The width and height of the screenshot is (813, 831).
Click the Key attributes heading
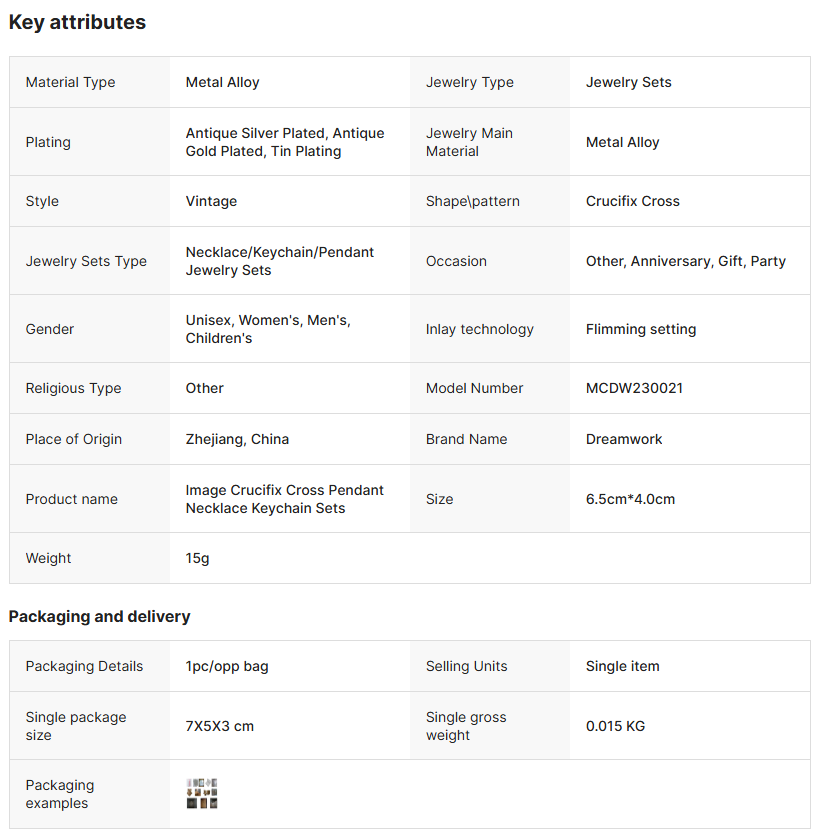tap(77, 22)
